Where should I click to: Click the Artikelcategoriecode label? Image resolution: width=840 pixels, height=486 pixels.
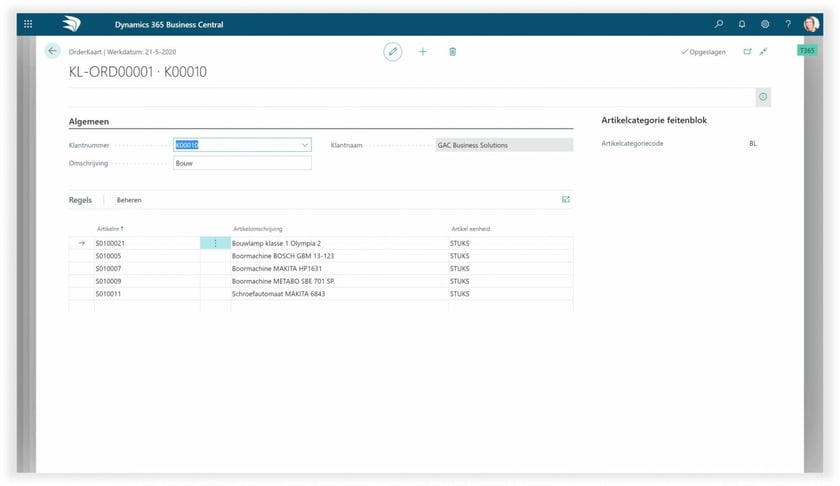click(x=632, y=144)
